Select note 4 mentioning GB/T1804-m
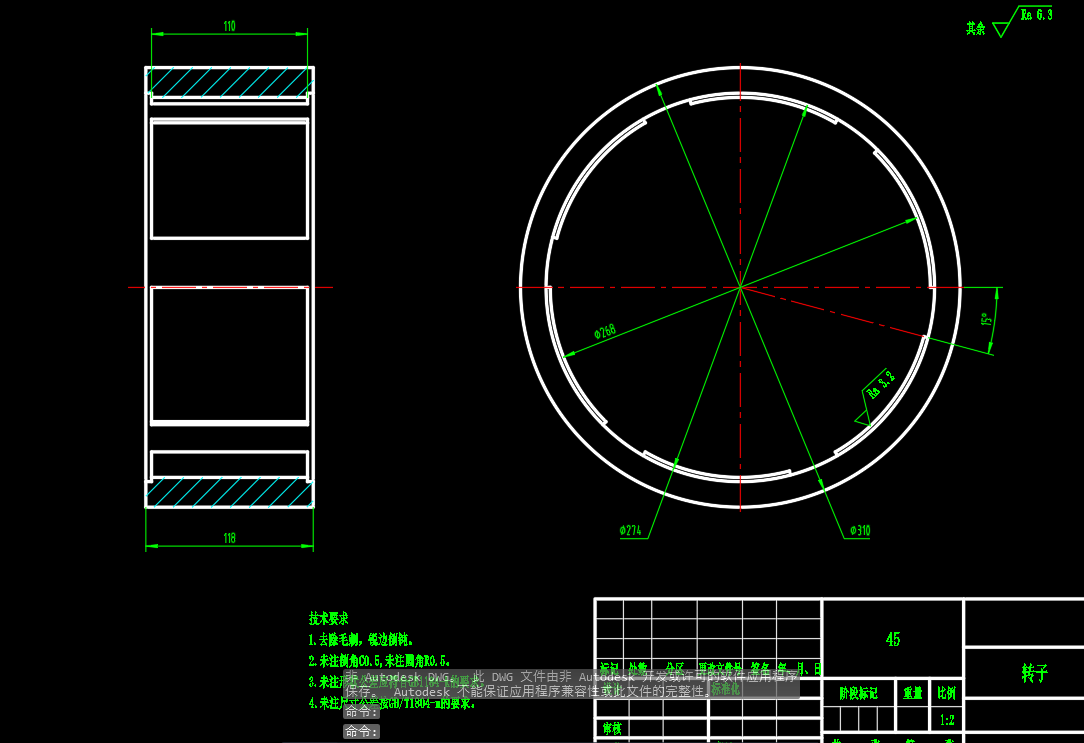The image size is (1084, 743). point(392,704)
